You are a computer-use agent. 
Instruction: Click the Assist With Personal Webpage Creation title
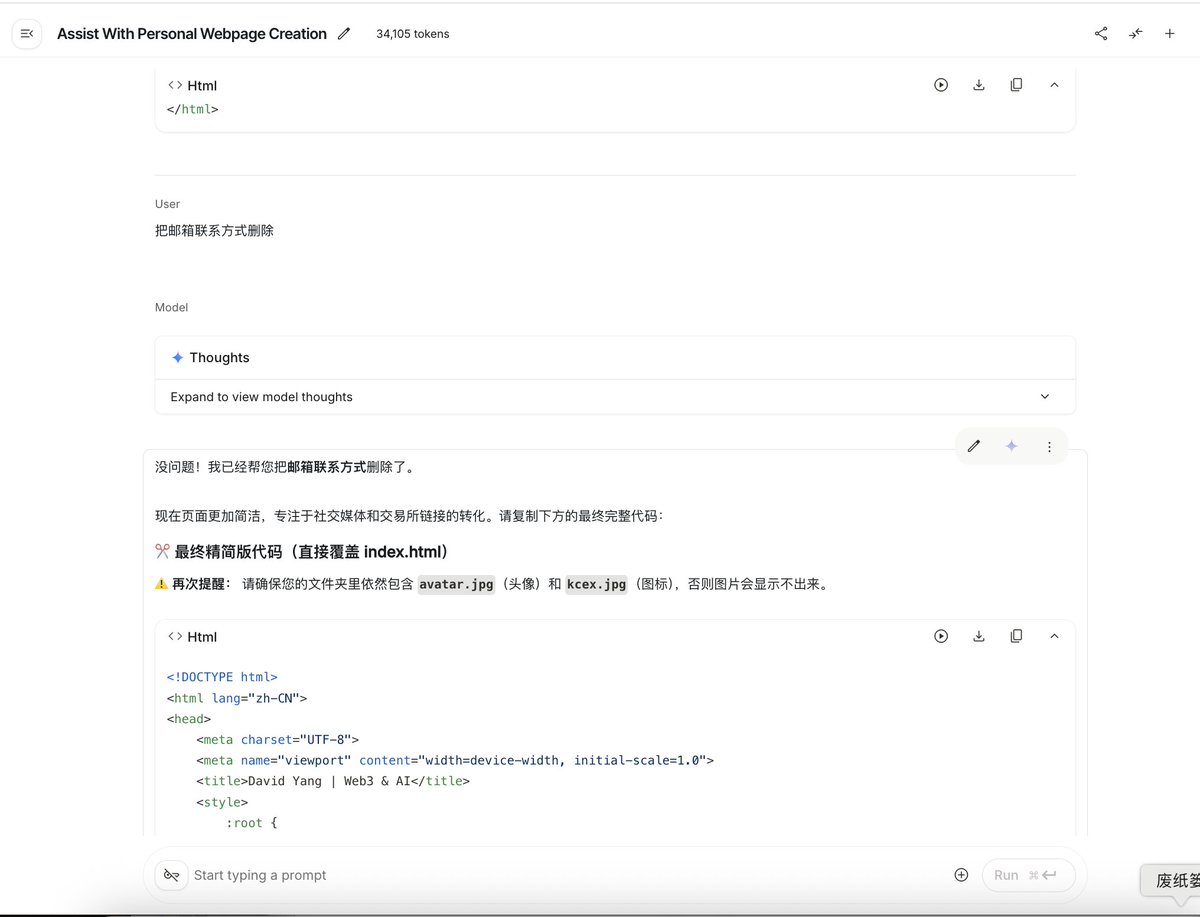[x=192, y=34]
